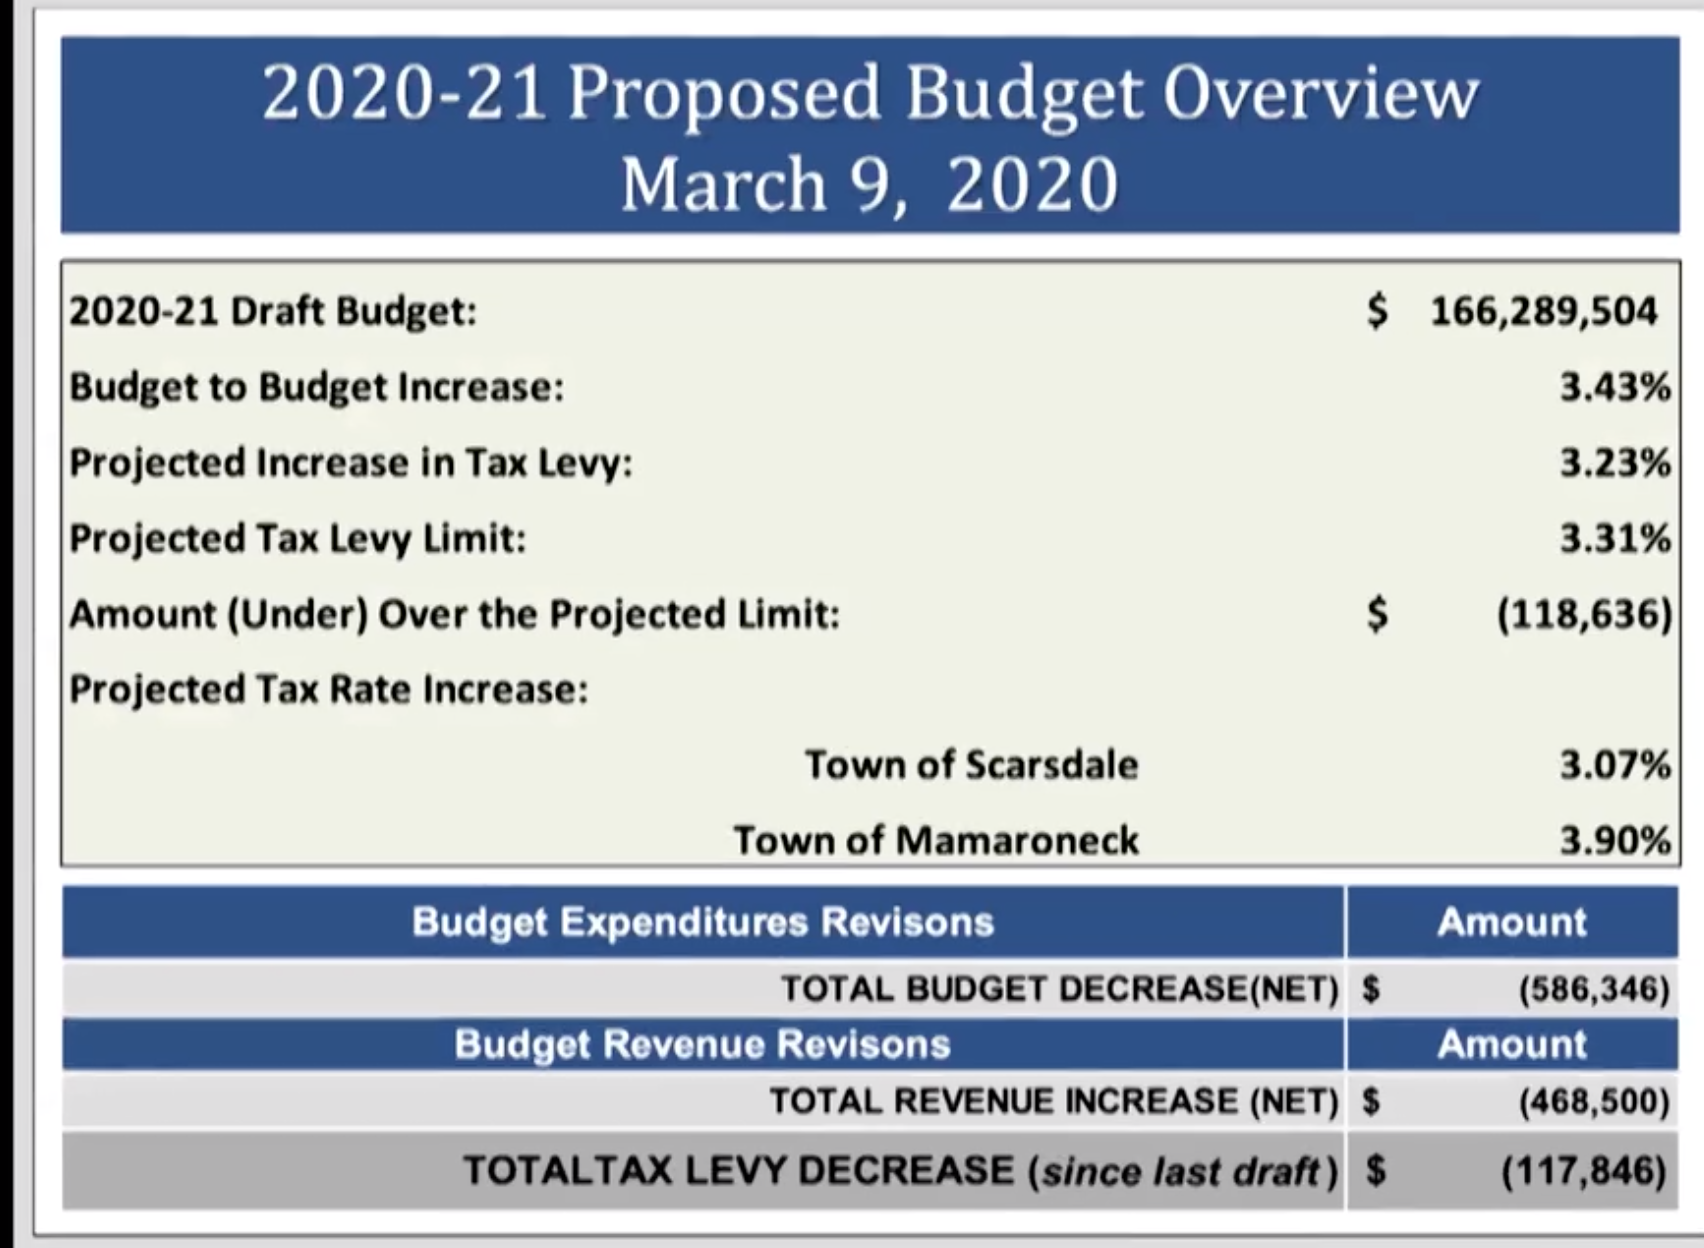The image size is (1704, 1248).
Task: Click the 3.90% Mamaroneck rate
Action: (x=1615, y=841)
